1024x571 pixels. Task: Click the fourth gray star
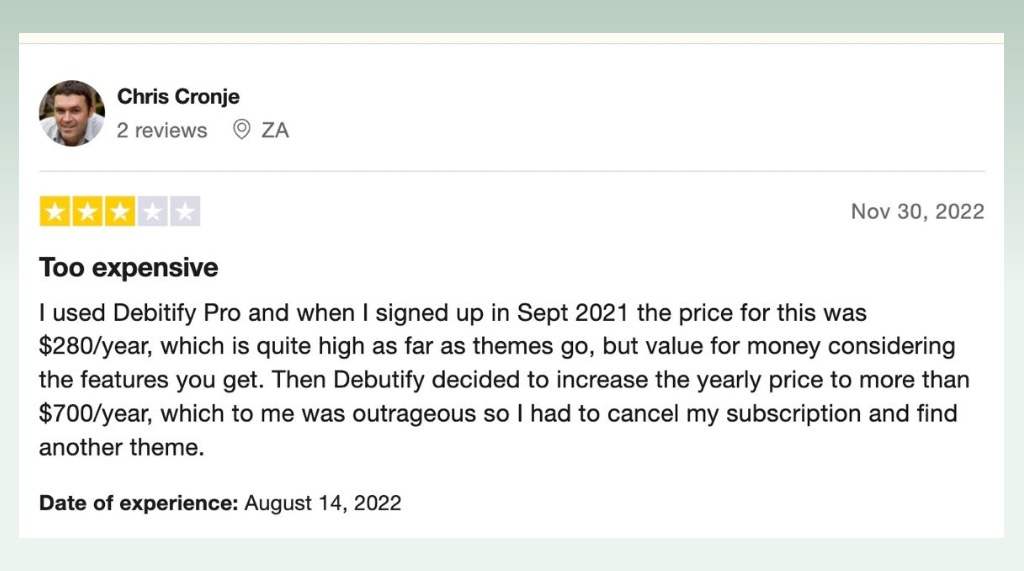(153, 212)
